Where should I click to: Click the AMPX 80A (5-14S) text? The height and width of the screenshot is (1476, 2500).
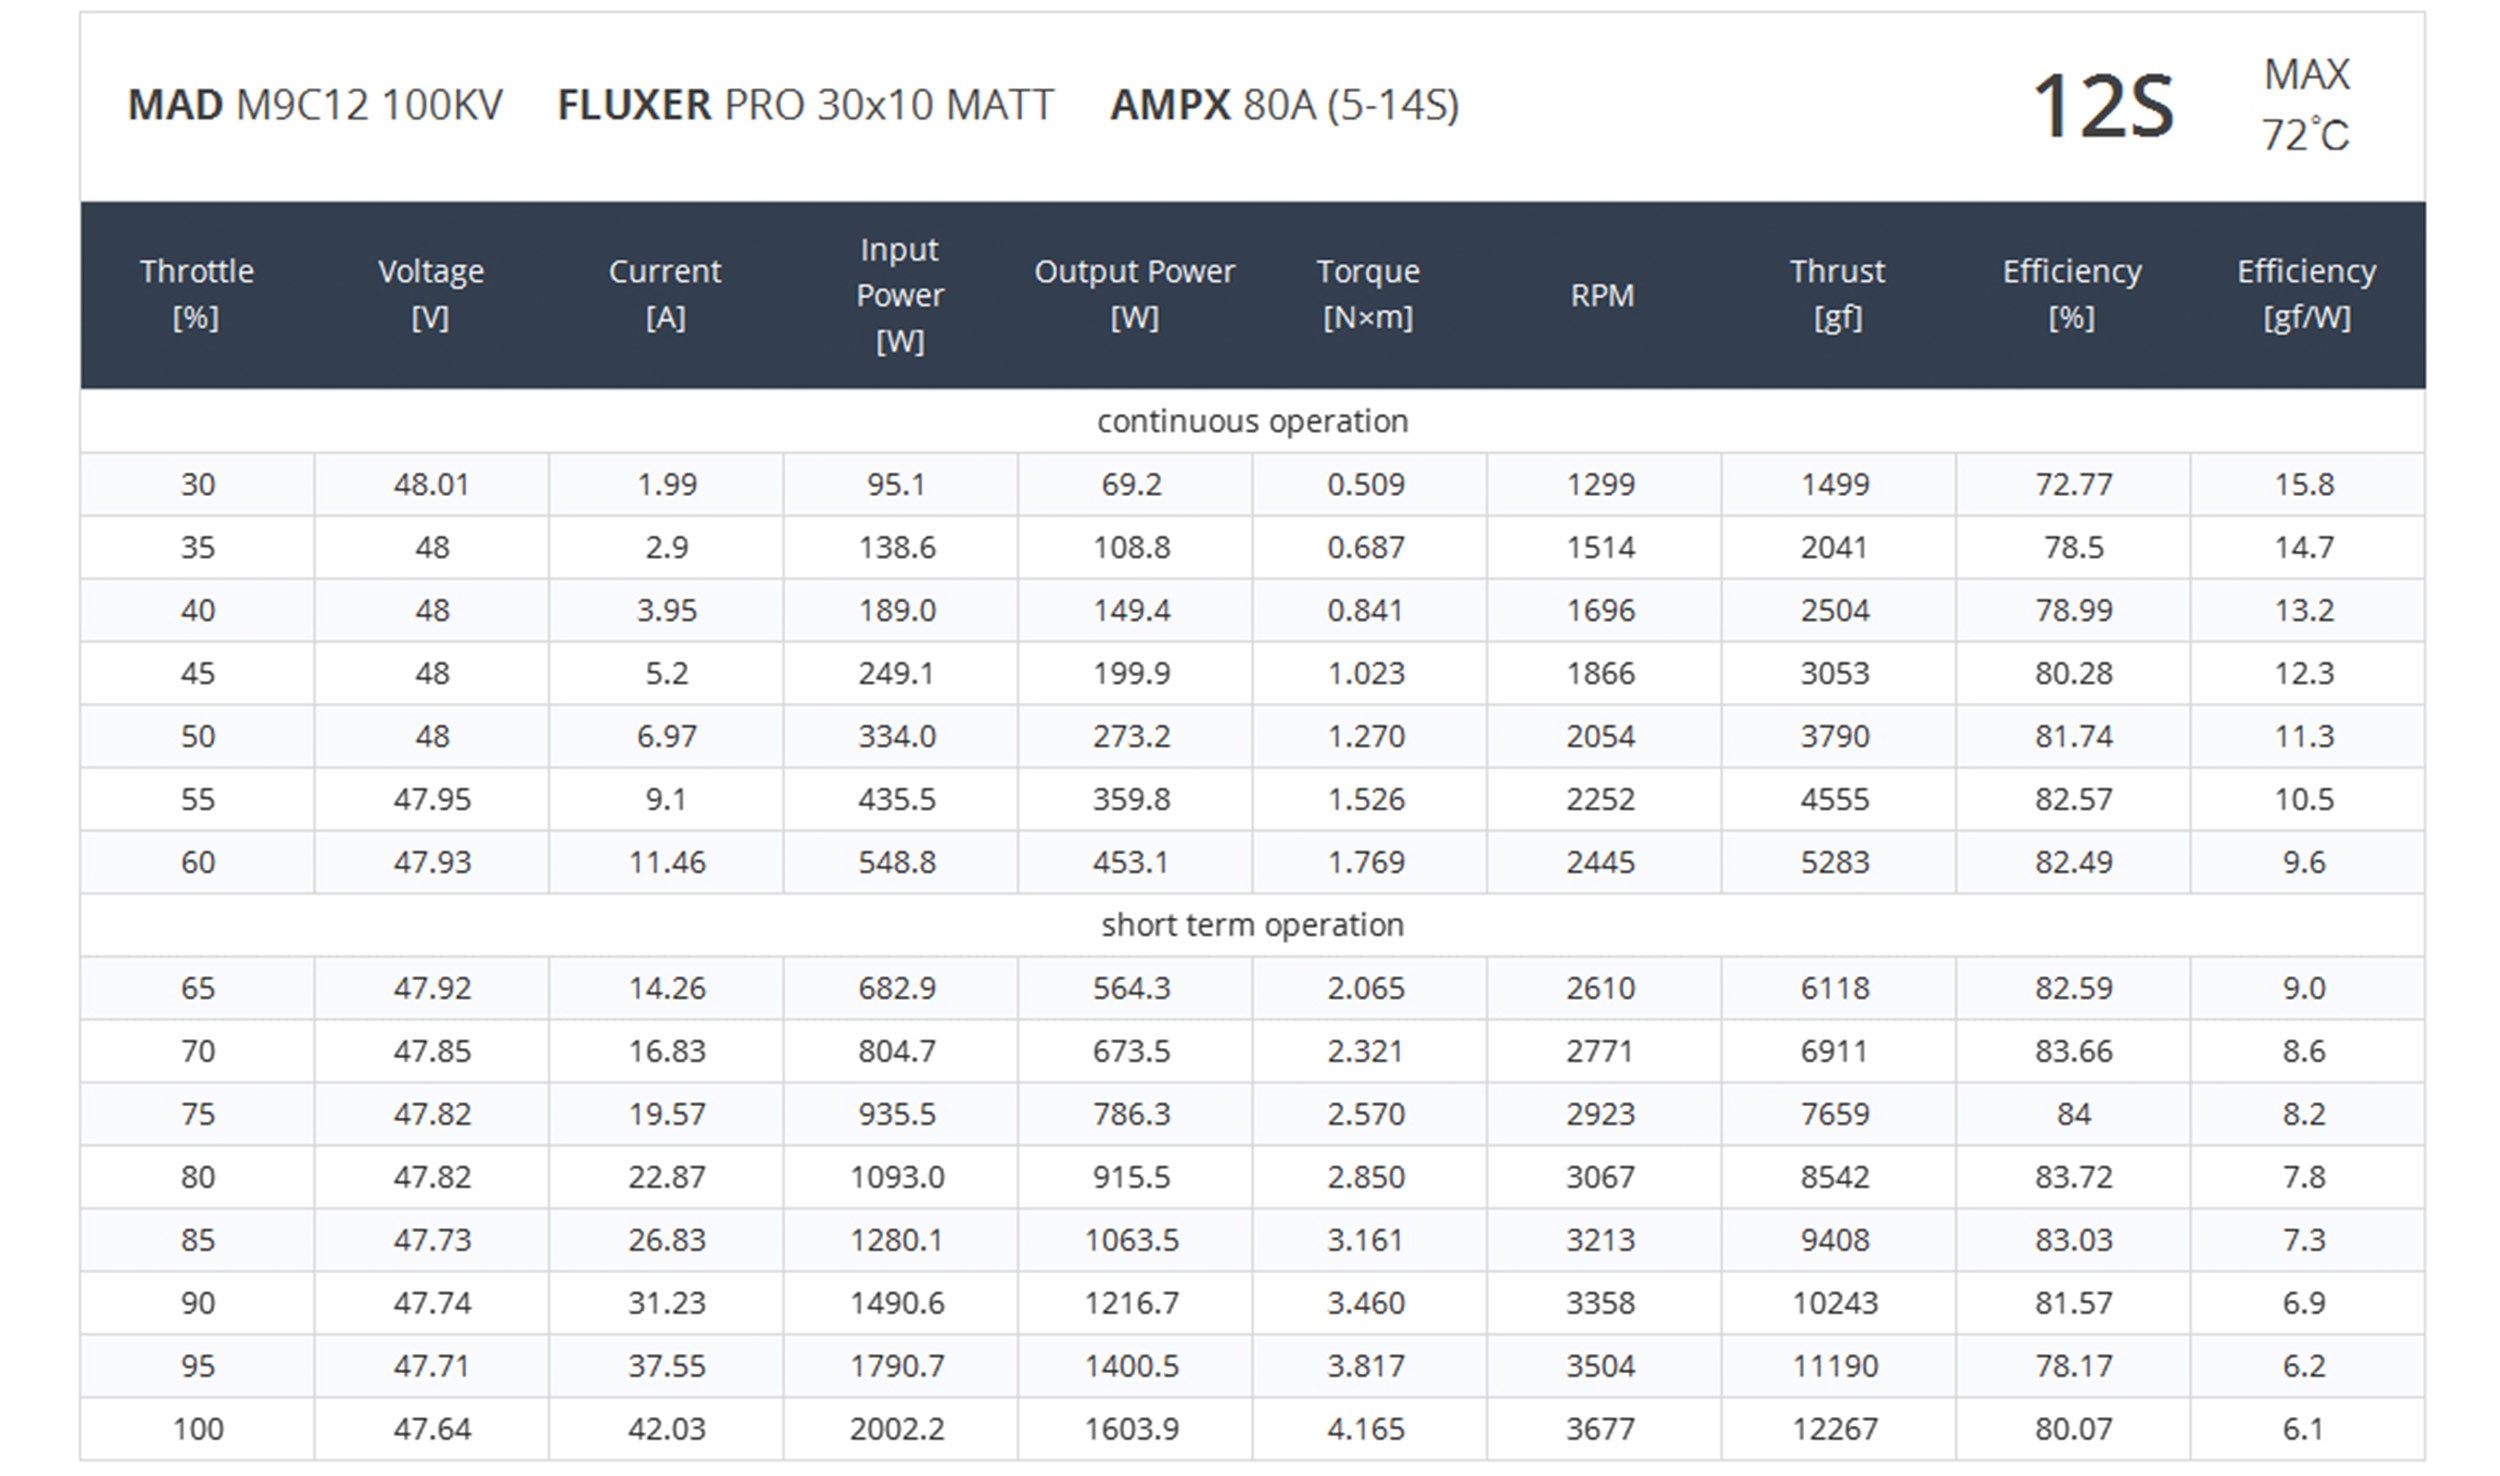(1284, 105)
